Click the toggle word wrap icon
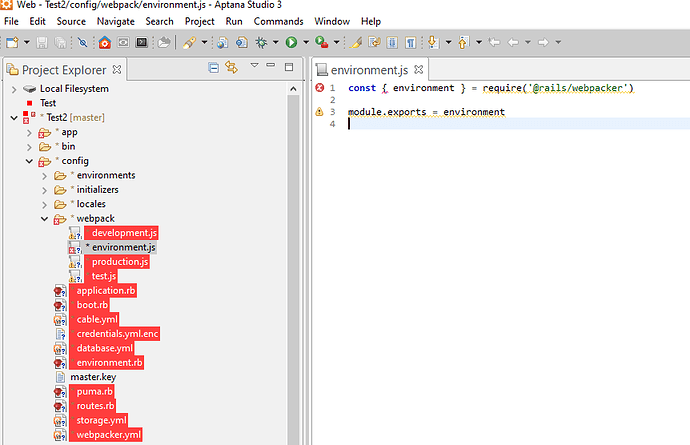The height and width of the screenshot is (445, 690). pos(374,42)
